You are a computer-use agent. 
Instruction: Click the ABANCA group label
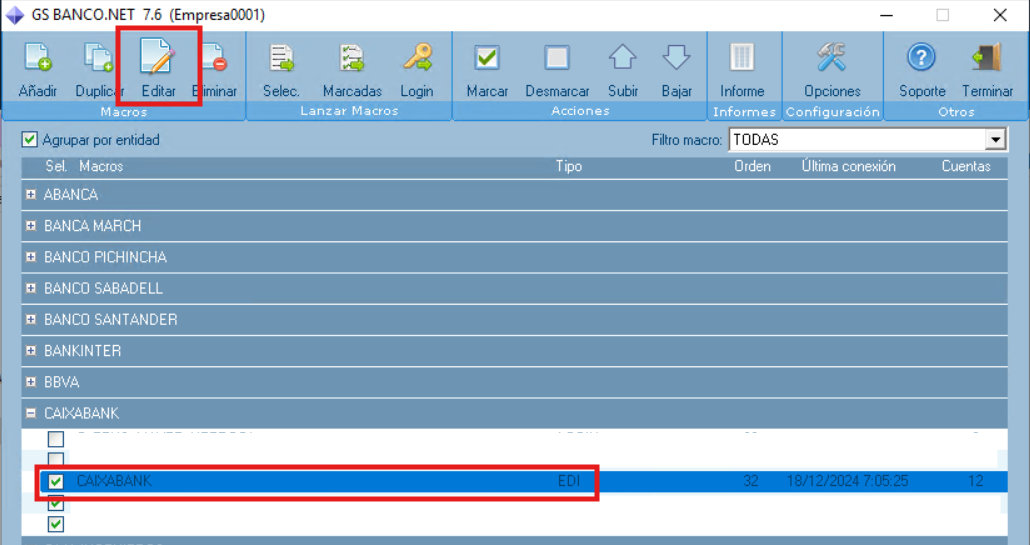71,194
